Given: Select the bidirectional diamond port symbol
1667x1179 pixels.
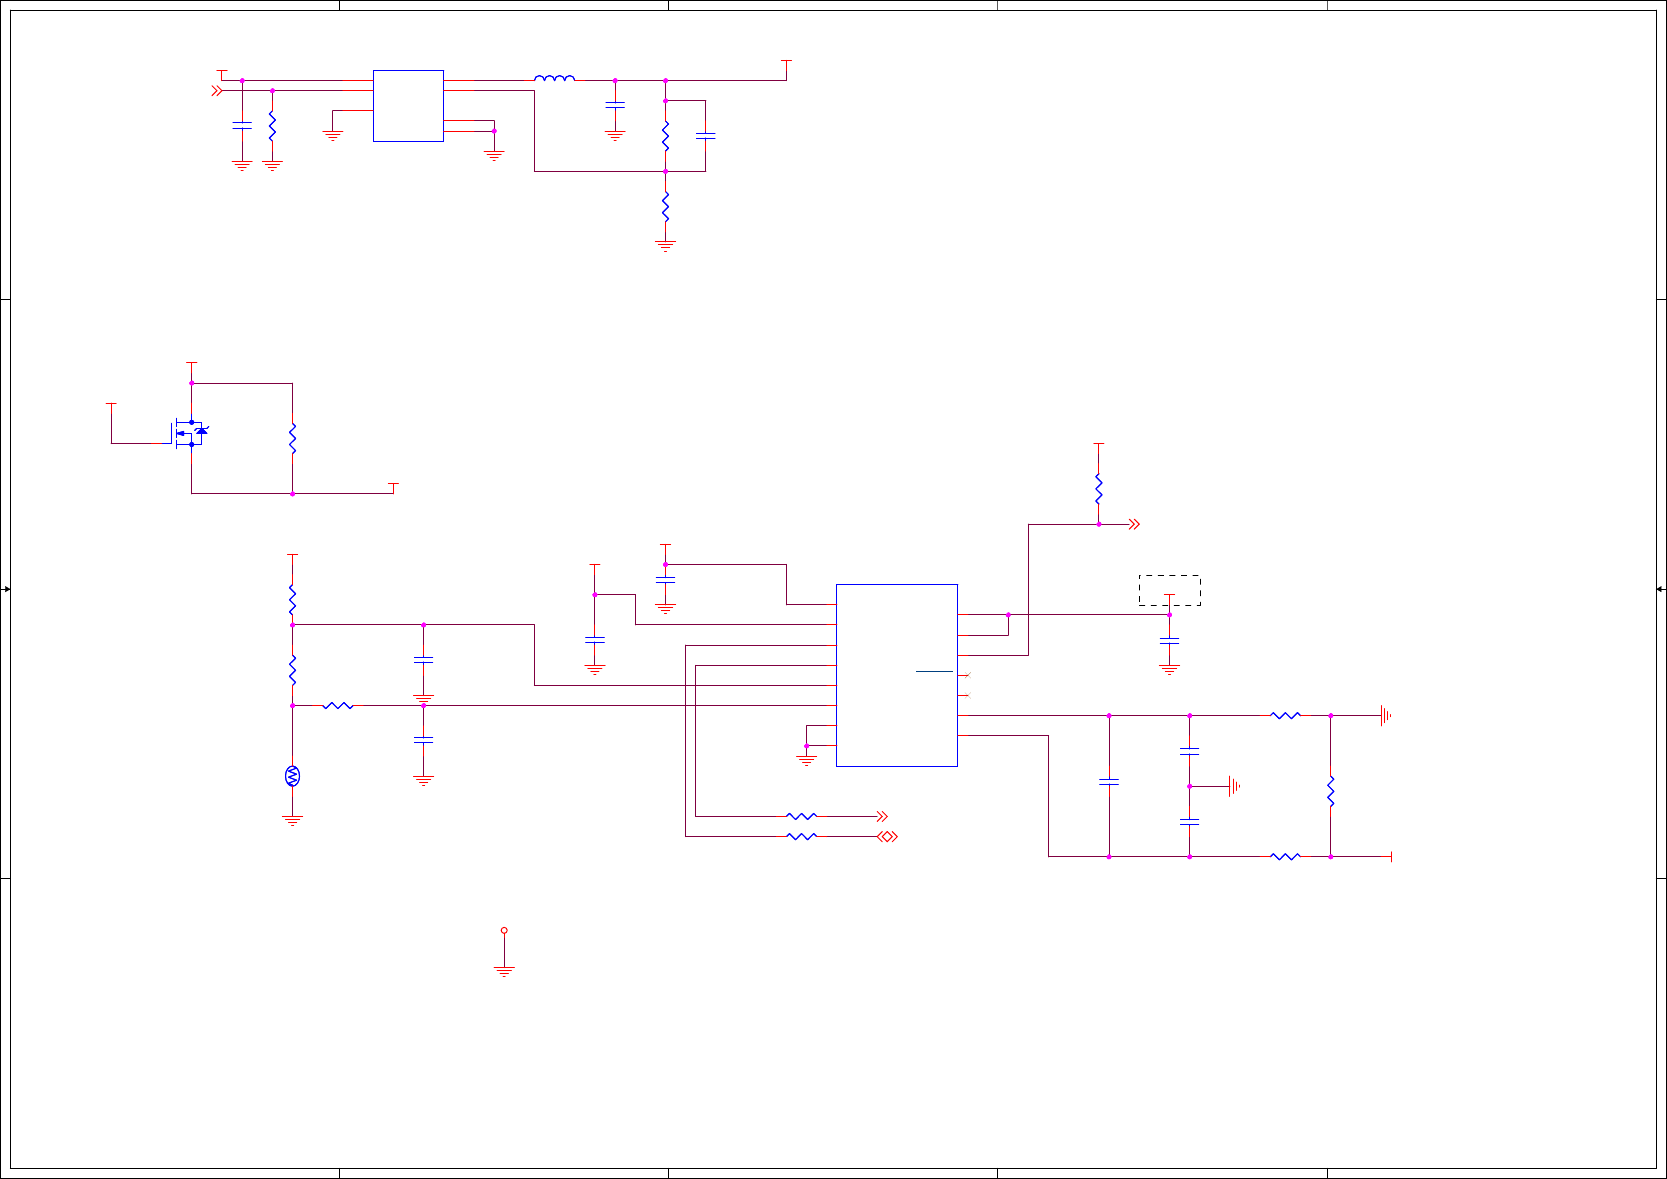Looking at the screenshot, I should tap(888, 837).
